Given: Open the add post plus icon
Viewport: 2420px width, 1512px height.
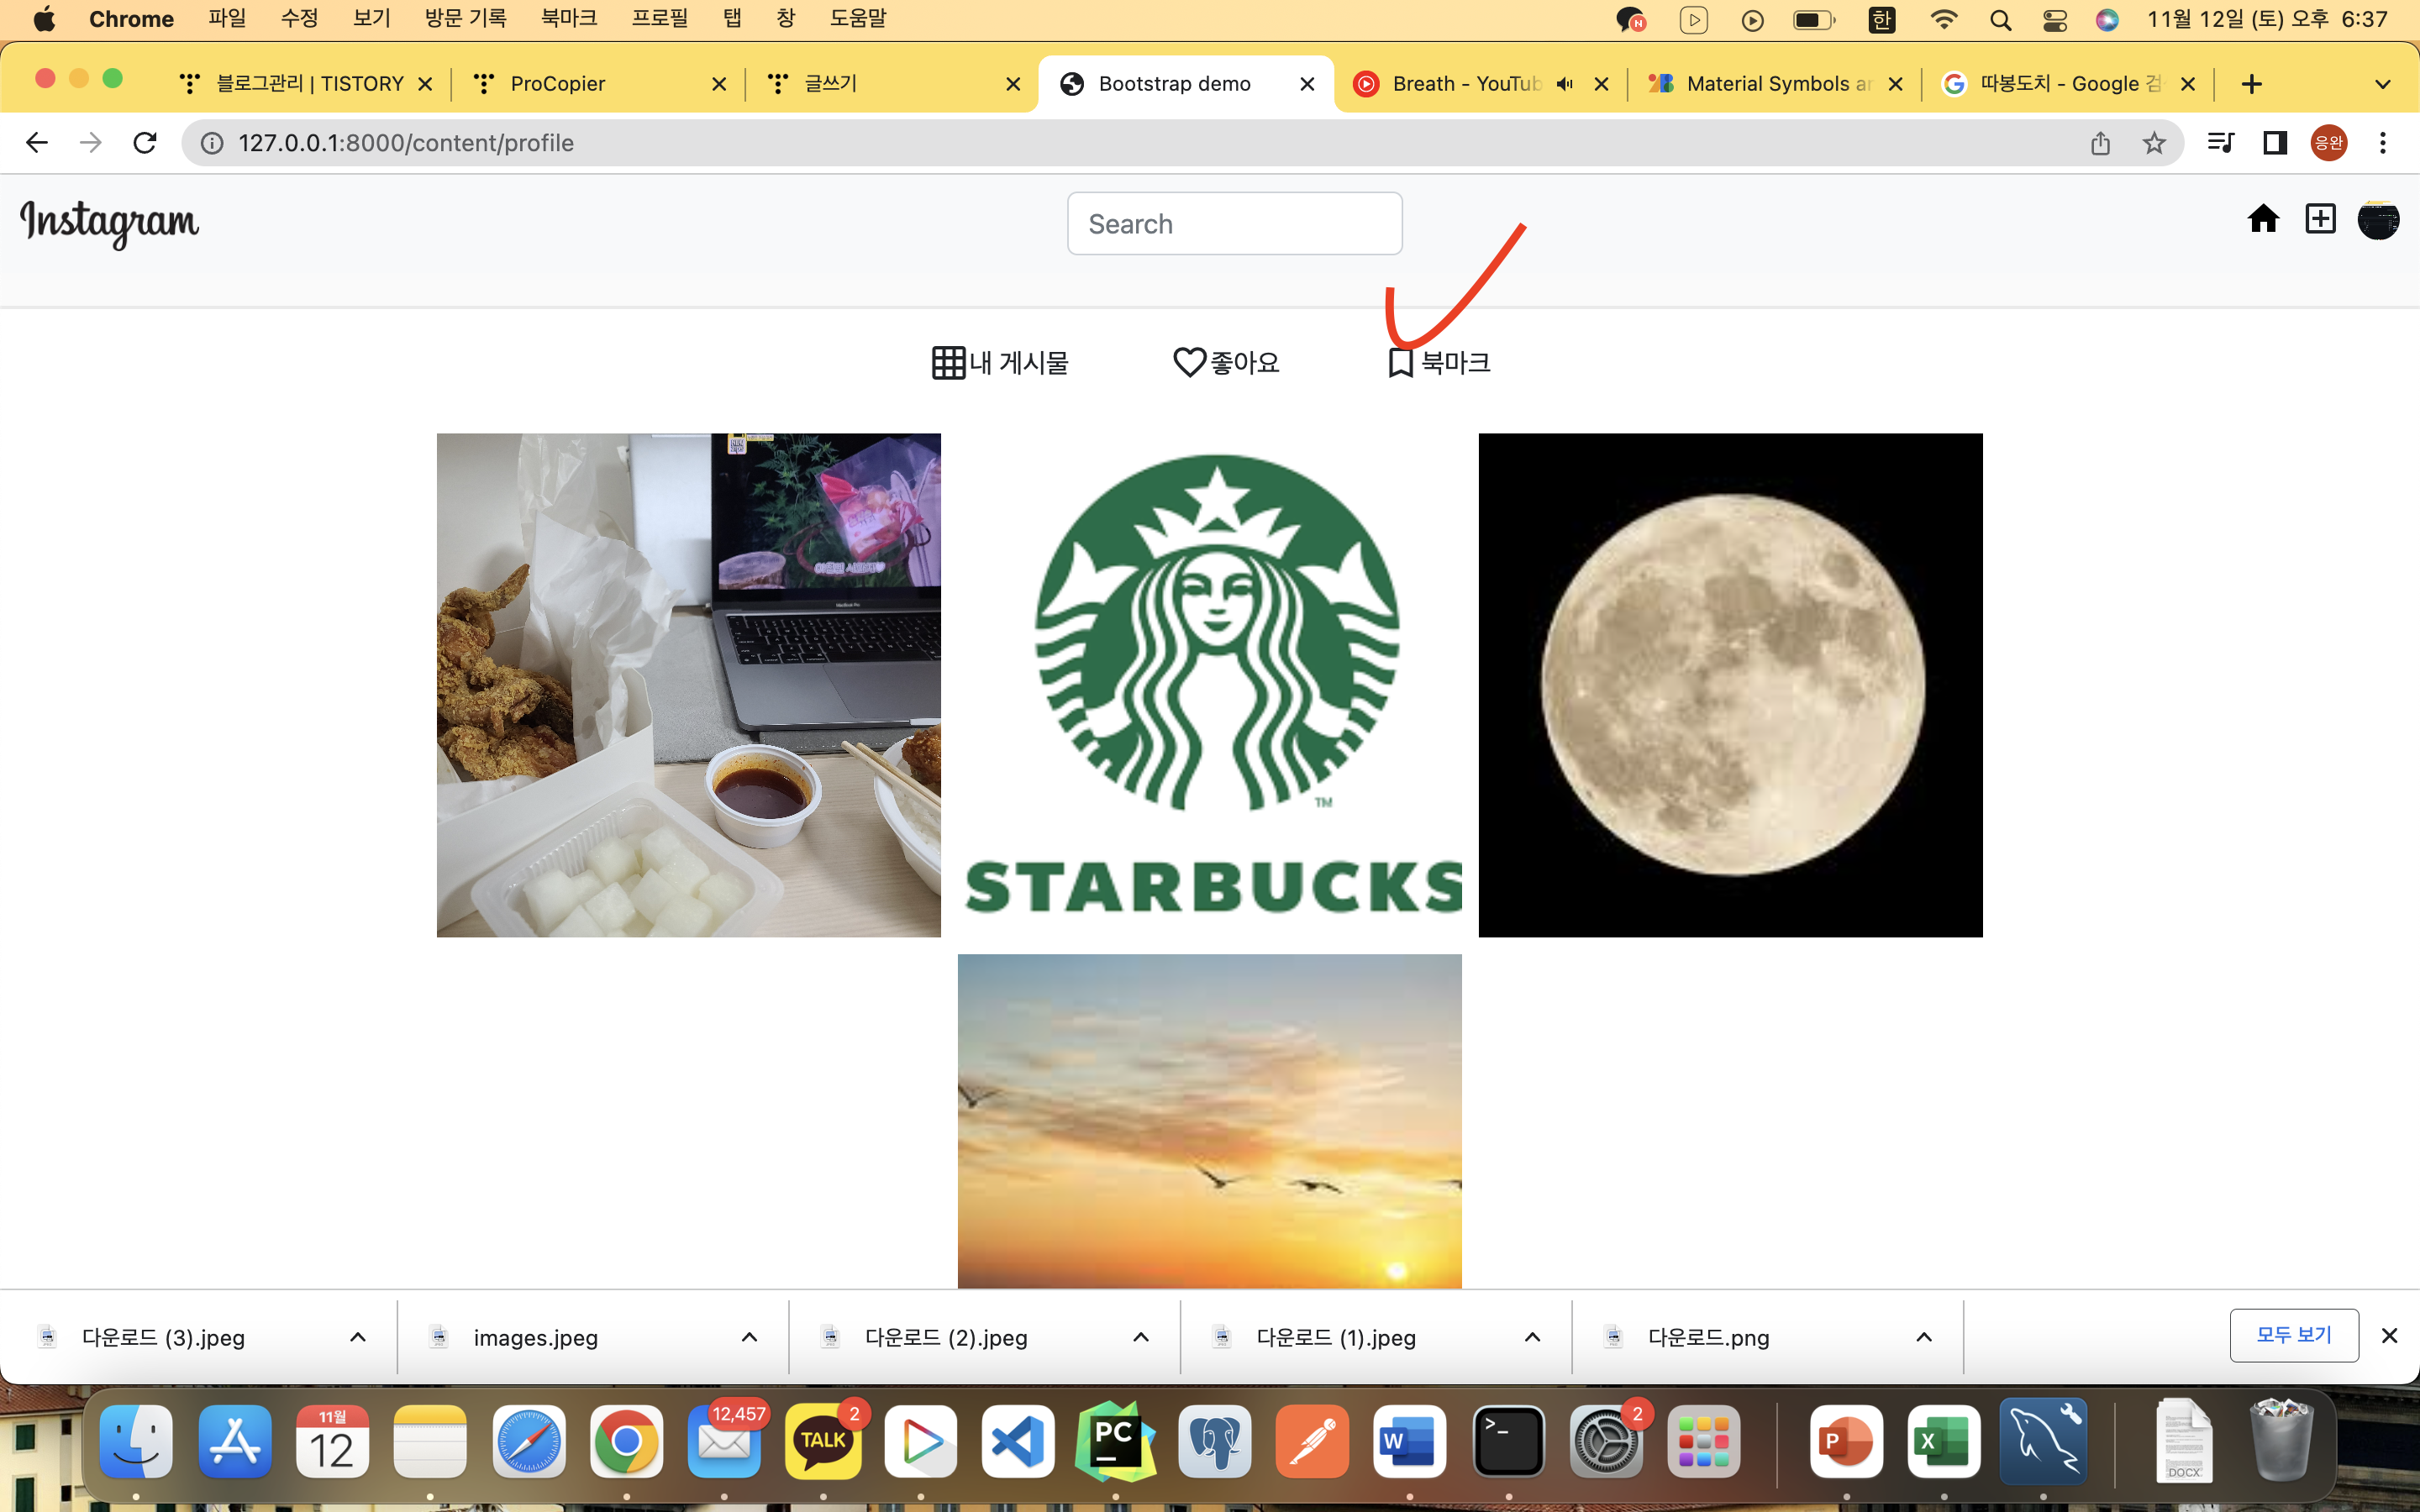Looking at the screenshot, I should 2320,218.
